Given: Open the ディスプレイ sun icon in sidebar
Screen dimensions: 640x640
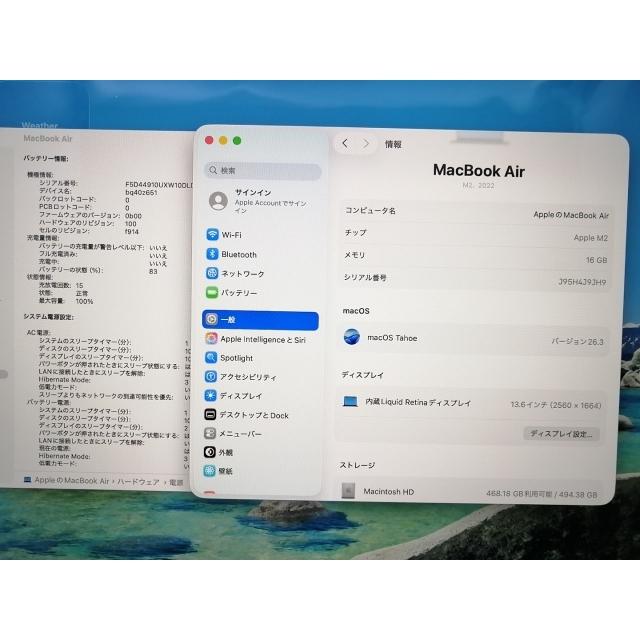Looking at the screenshot, I should (x=211, y=395).
